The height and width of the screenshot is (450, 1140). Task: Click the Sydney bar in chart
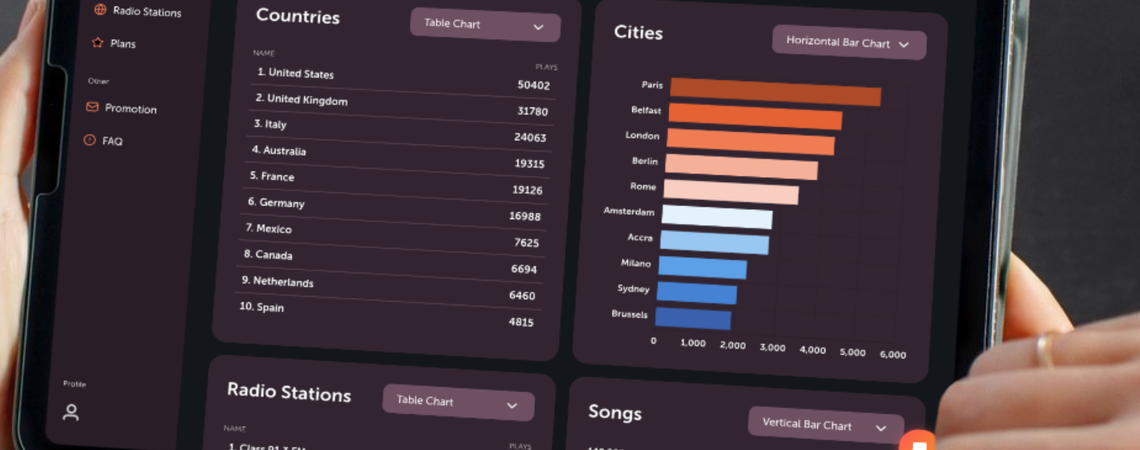pyautogui.click(x=697, y=292)
